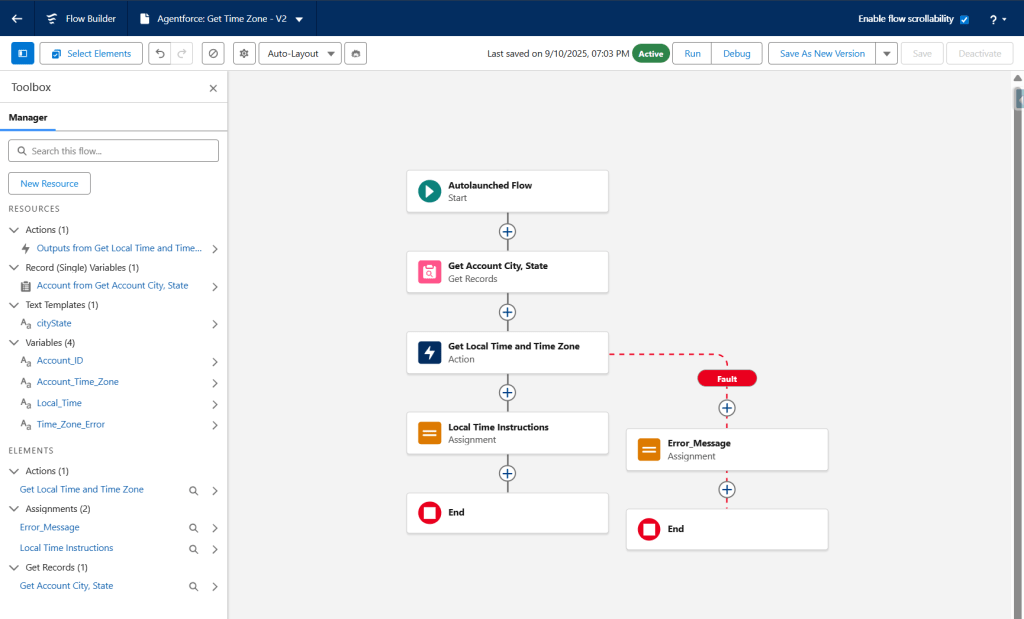
Task: Click the back arrow in top header
Action: [x=17, y=18]
